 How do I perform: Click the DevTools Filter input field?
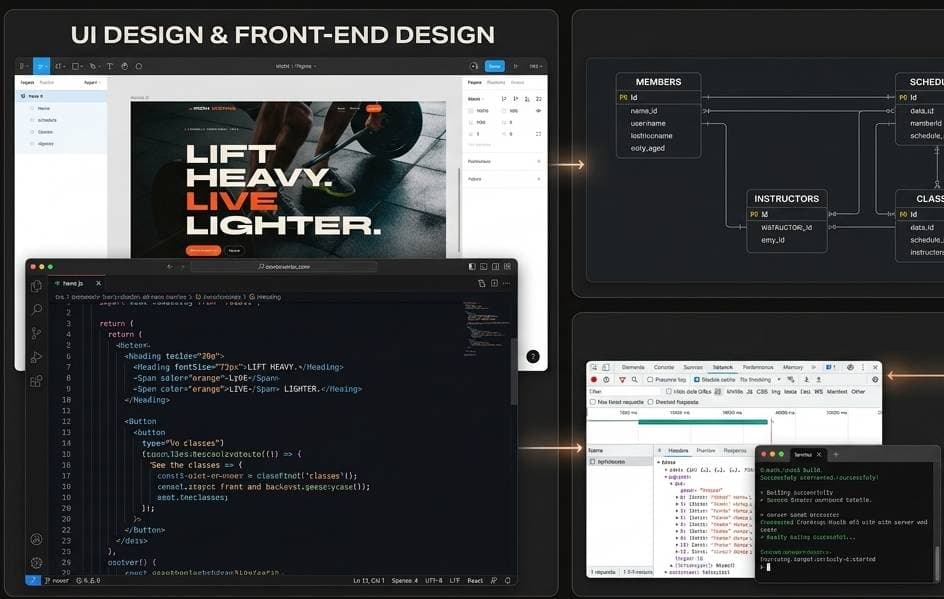pos(625,391)
